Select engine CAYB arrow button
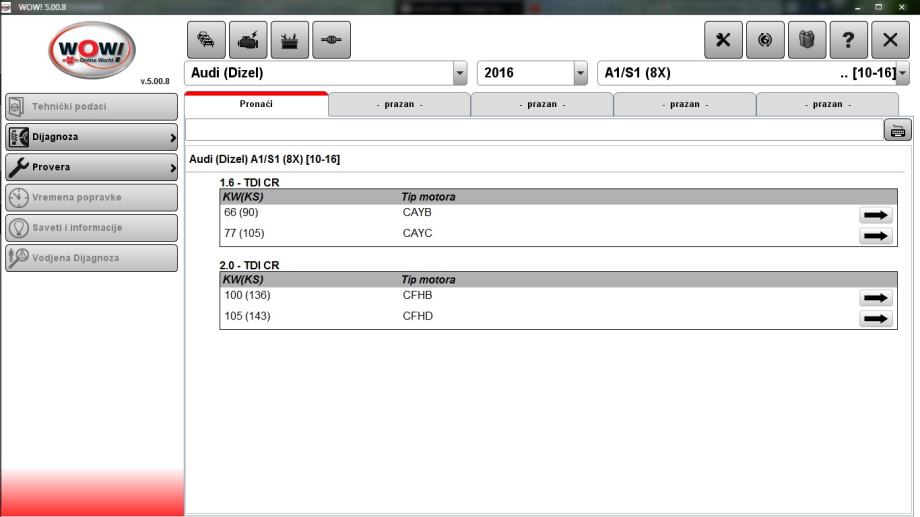 click(x=875, y=215)
